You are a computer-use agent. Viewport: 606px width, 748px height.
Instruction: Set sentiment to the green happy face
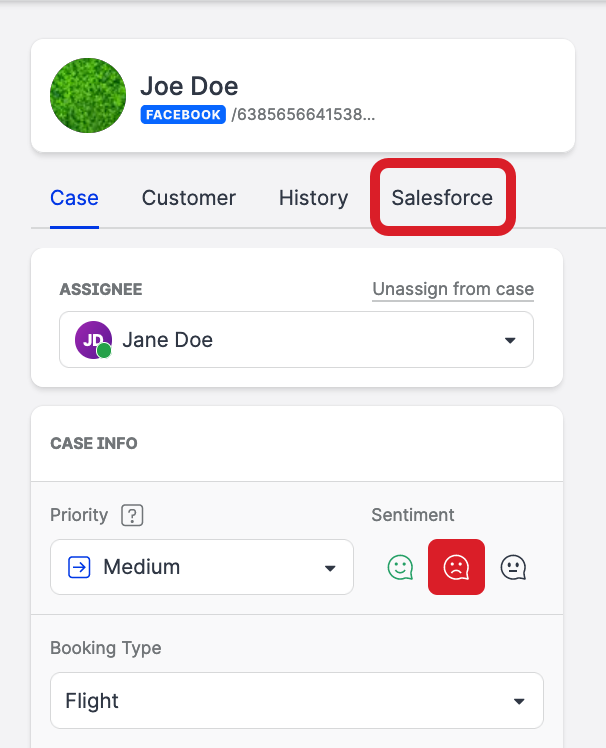click(x=400, y=567)
